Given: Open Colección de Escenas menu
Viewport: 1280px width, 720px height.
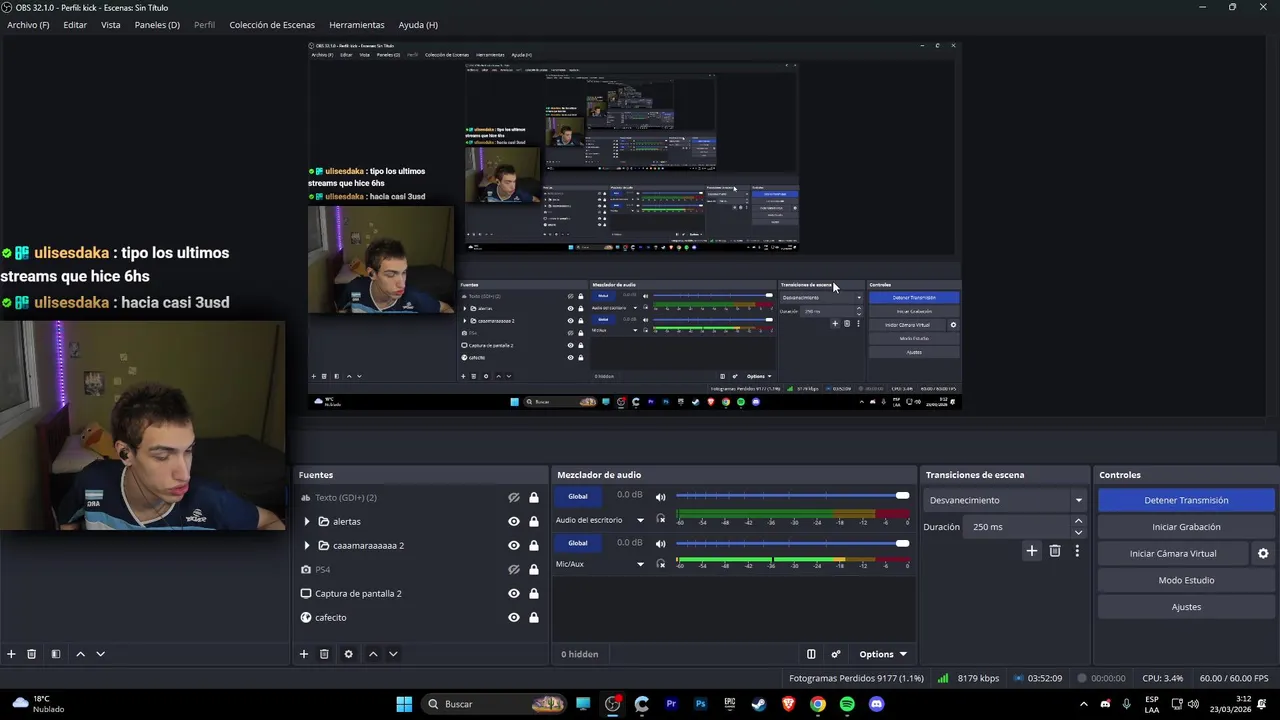Looking at the screenshot, I should click(272, 24).
